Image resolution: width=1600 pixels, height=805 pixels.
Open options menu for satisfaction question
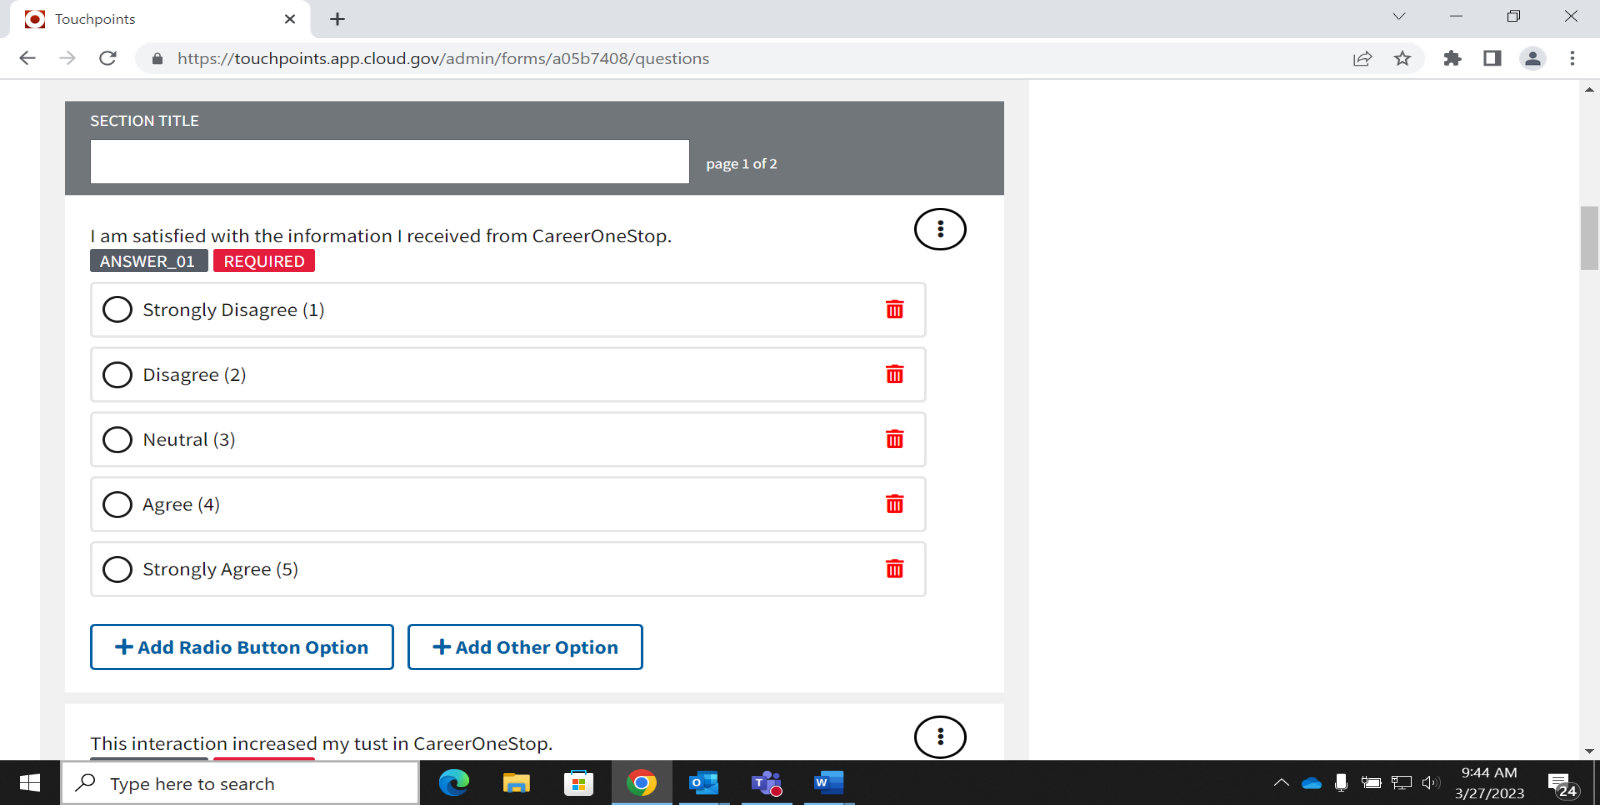pos(940,230)
